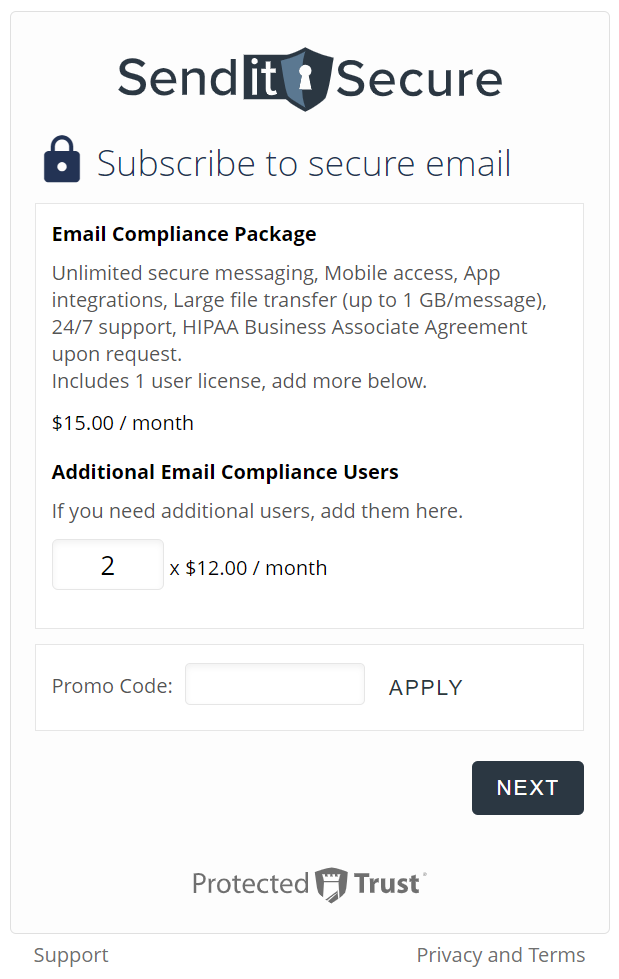619x979 pixels.
Task: Continue with the NEXT button
Action: 528,787
